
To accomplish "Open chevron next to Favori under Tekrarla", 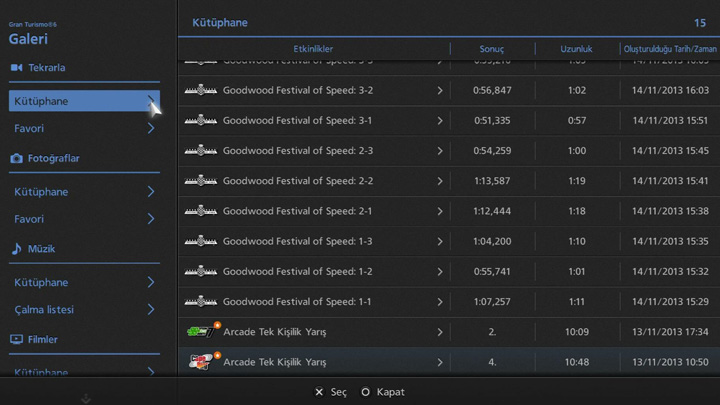I will click(151, 128).
